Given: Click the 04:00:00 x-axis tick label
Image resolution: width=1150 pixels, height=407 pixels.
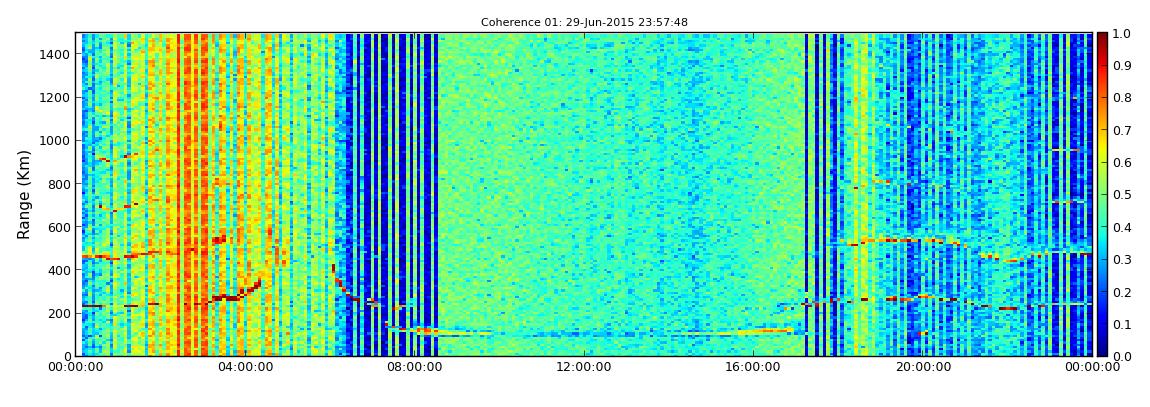Looking at the screenshot, I should click(244, 367).
